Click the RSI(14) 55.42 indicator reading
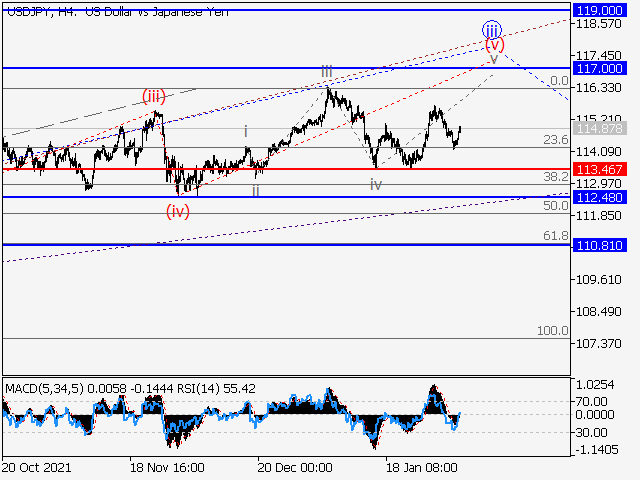This screenshot has width=640, height=480. pyautogui.click(x=216, y=389)
